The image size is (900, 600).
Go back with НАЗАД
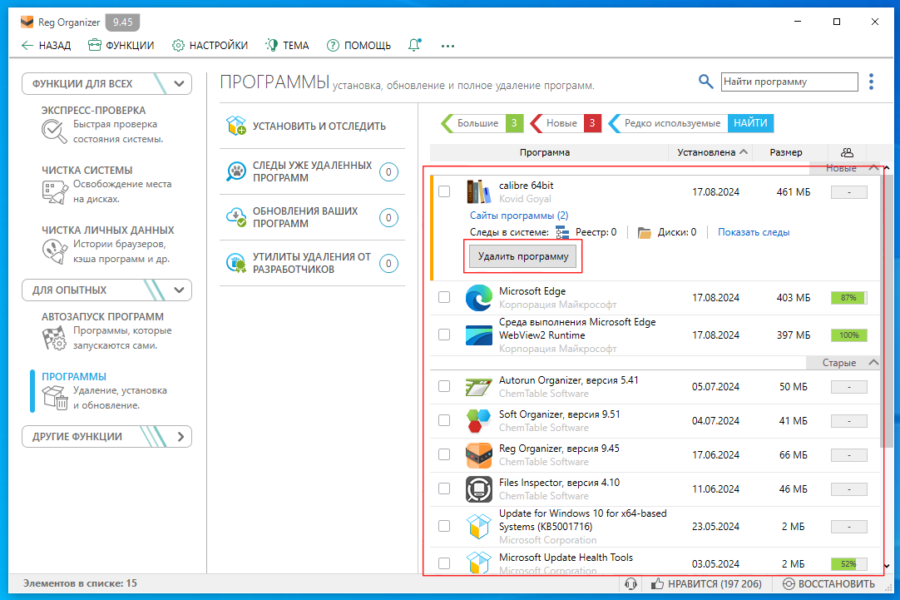click(x=46, y=45)
